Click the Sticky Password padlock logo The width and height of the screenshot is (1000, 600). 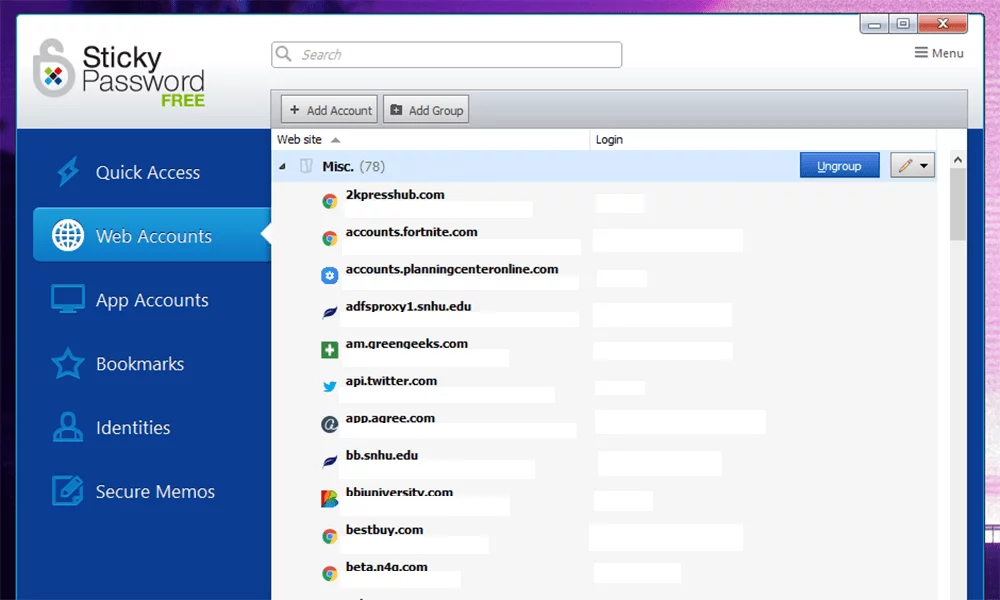(x=53, y=70)
